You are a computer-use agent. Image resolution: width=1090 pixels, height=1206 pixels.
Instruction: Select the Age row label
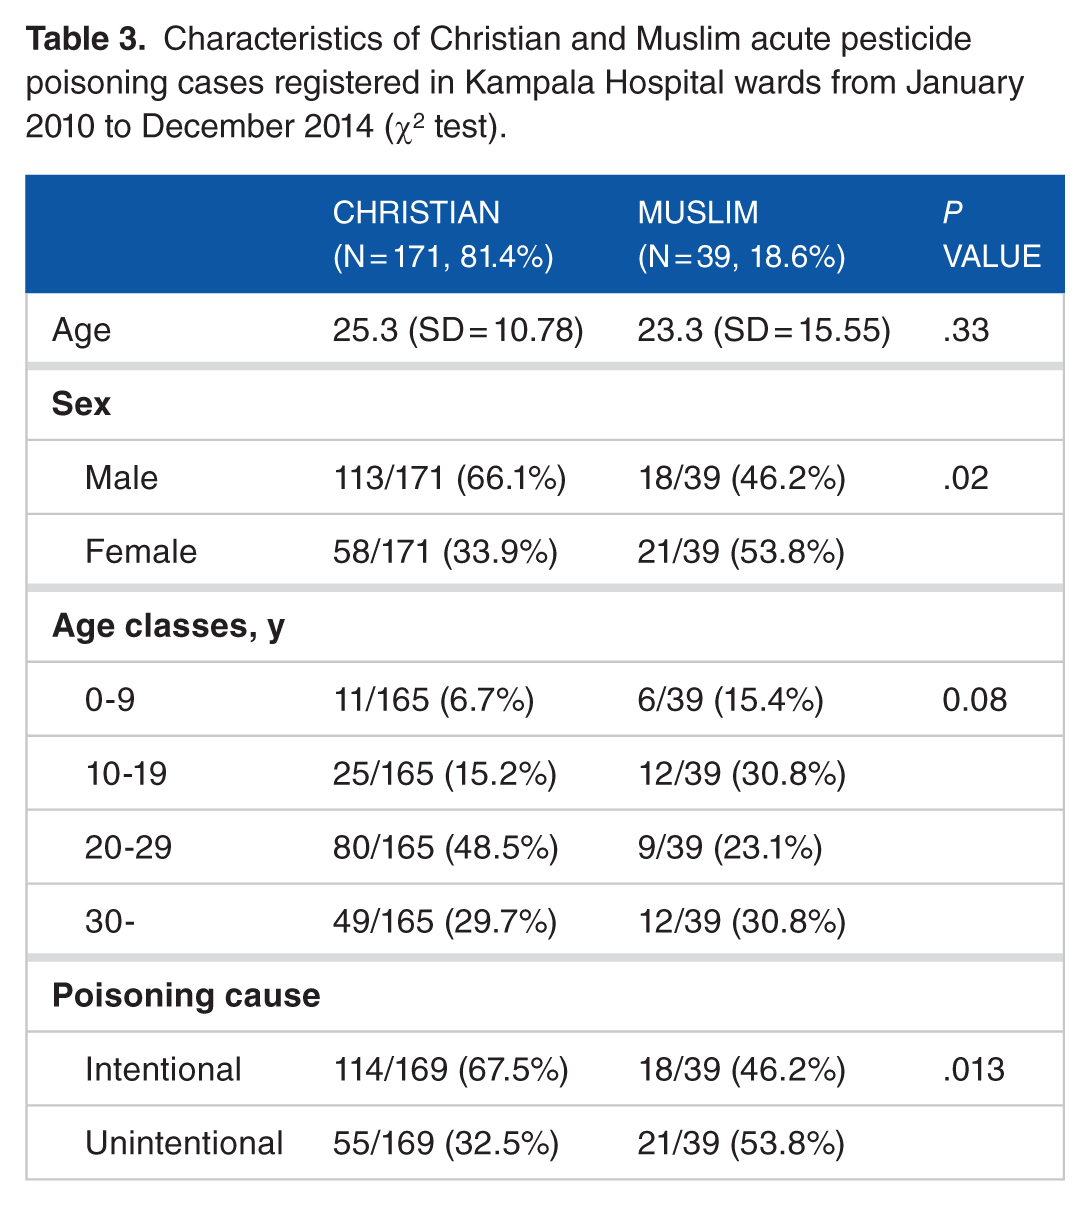coord(81,331)
